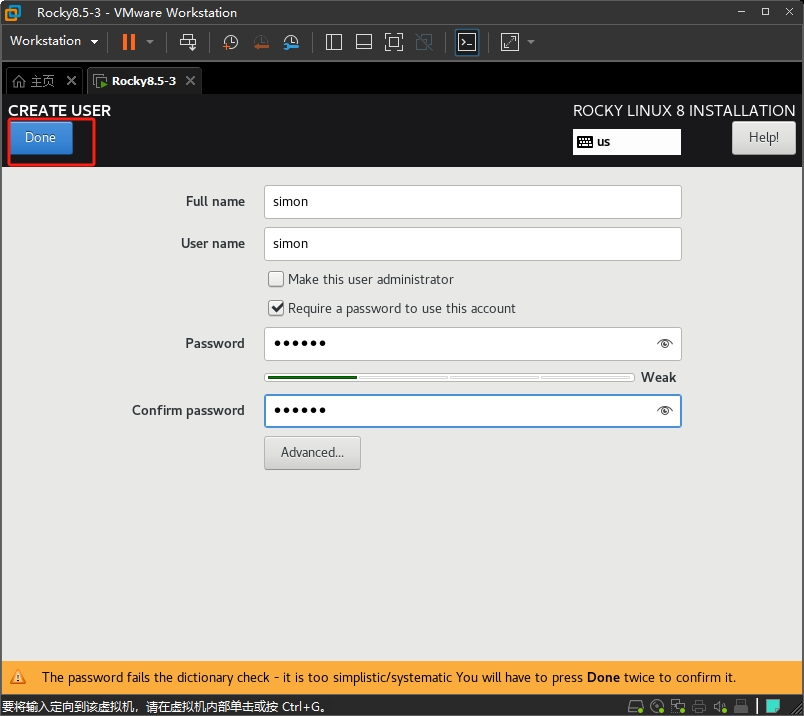Click the hard disk status icon
The image size is (804, 716).
[636, 706]
